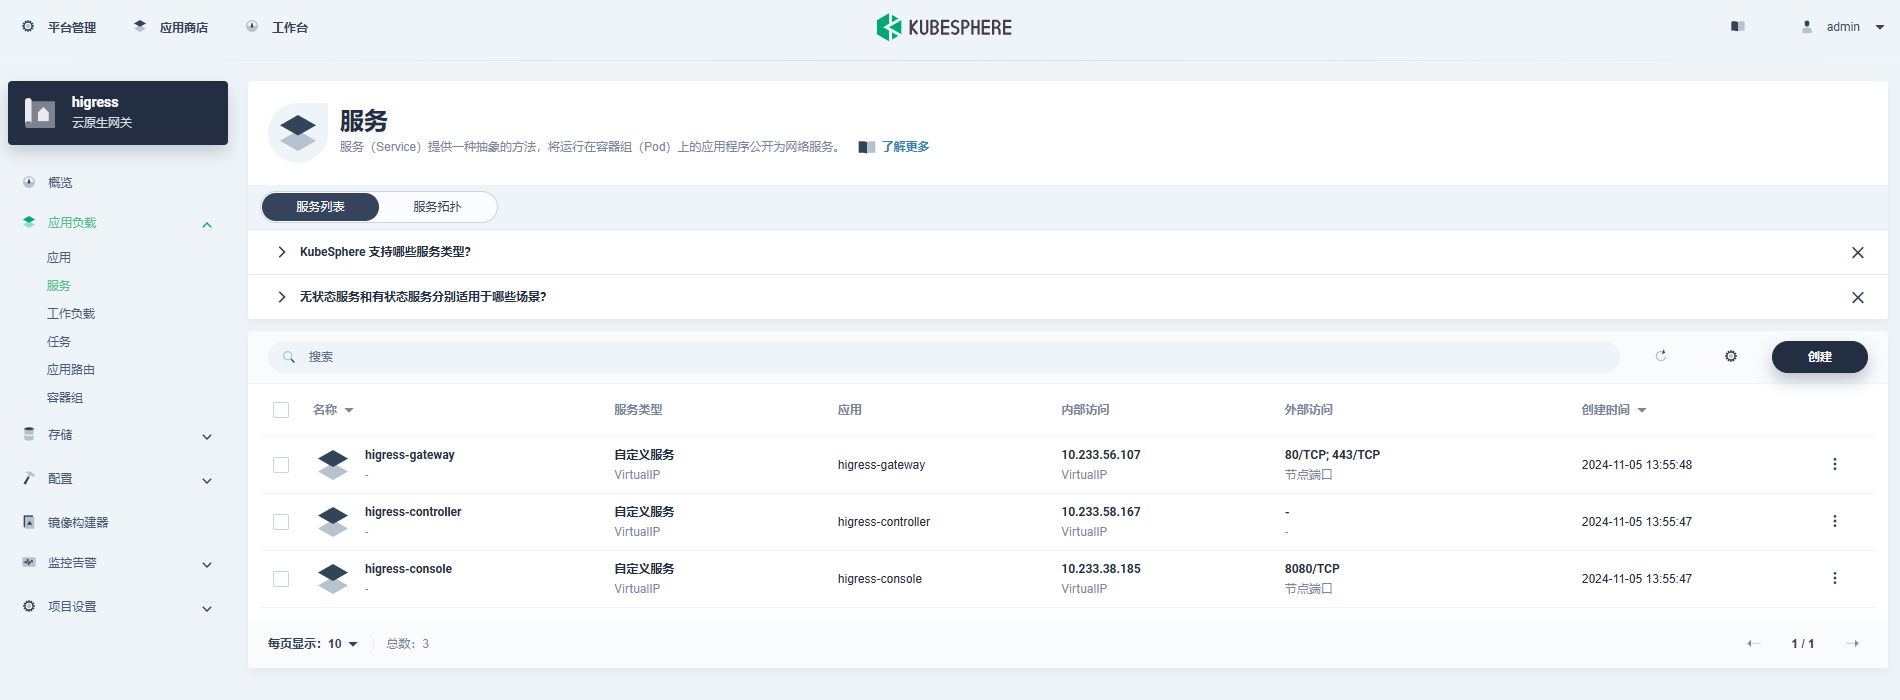1900x700 pixels.
Task: Click internal IP 10.233.56.107
Action: coord(1101,455)
